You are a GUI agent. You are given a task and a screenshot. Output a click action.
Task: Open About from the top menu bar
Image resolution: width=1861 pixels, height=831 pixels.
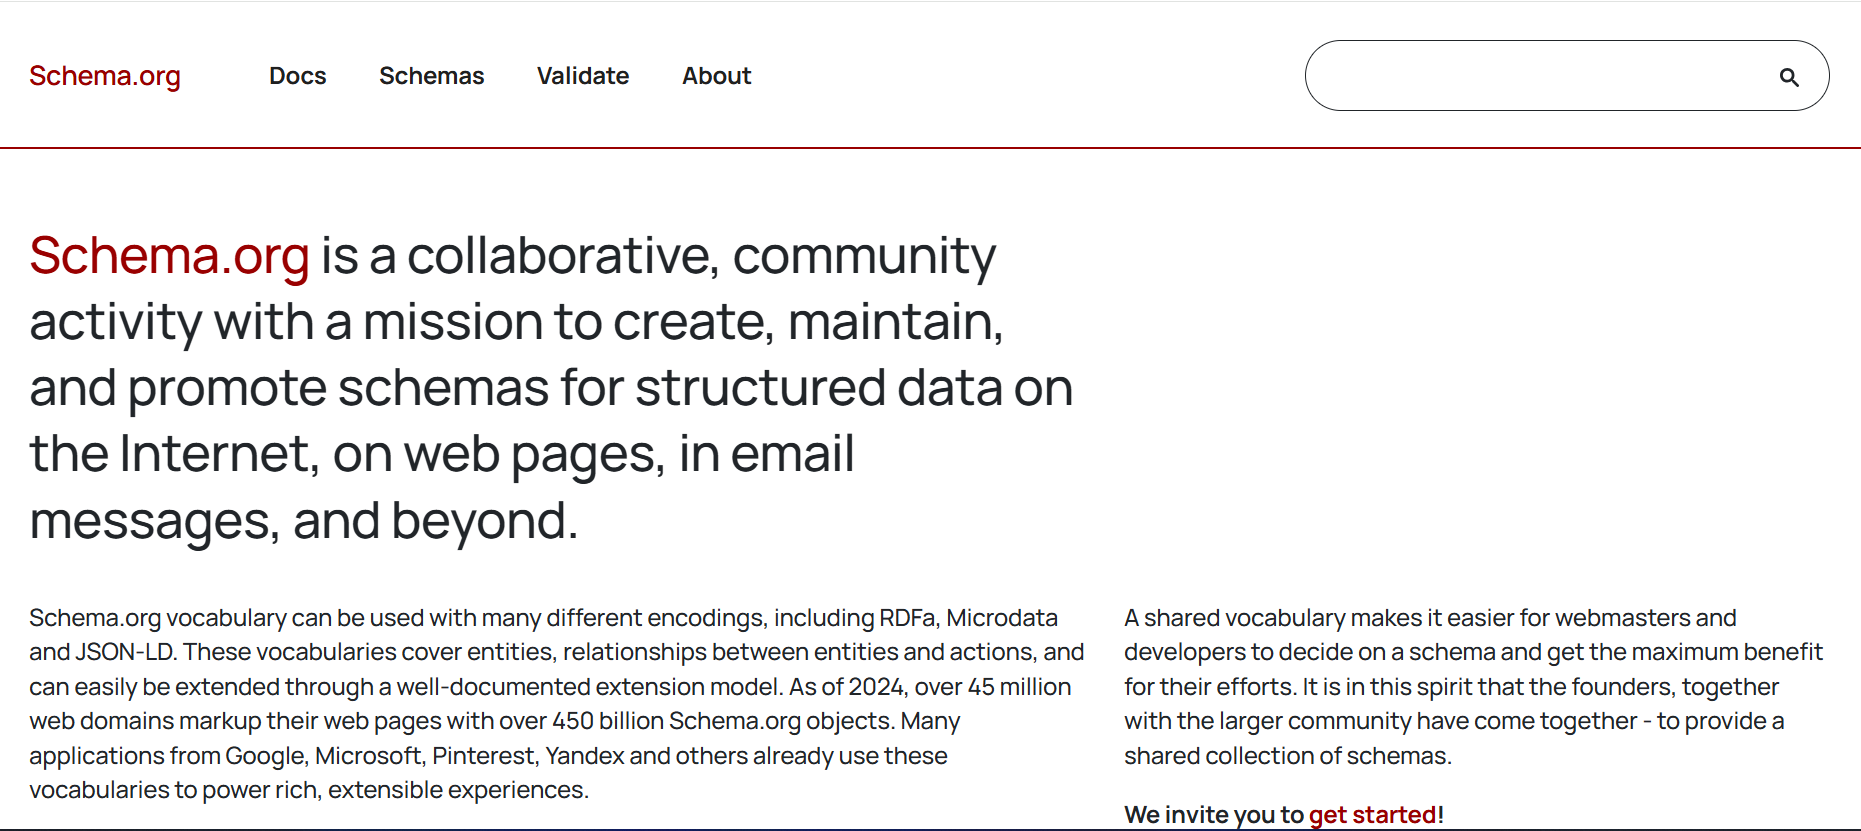click(716, 75)
